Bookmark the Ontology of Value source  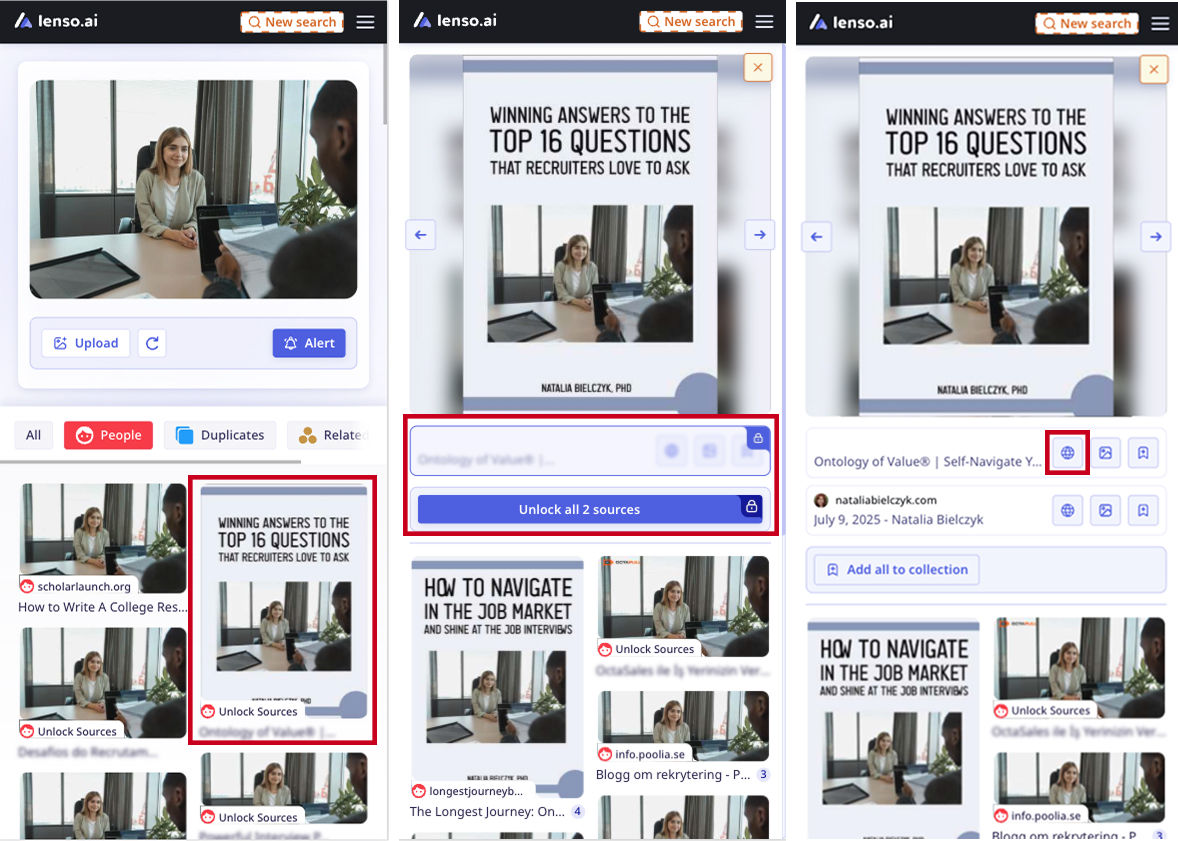pos(1143,453)
